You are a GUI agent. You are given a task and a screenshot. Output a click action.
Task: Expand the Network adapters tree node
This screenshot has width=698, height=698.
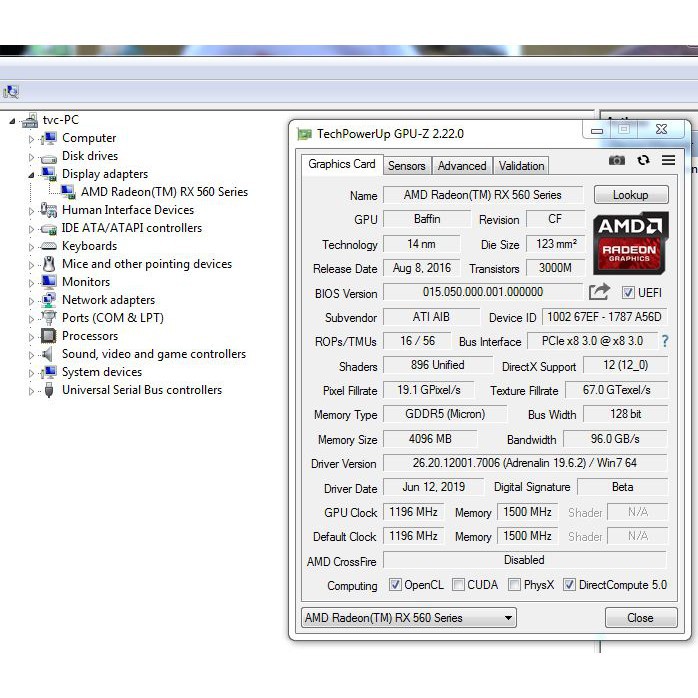click(x=31, y=300)
